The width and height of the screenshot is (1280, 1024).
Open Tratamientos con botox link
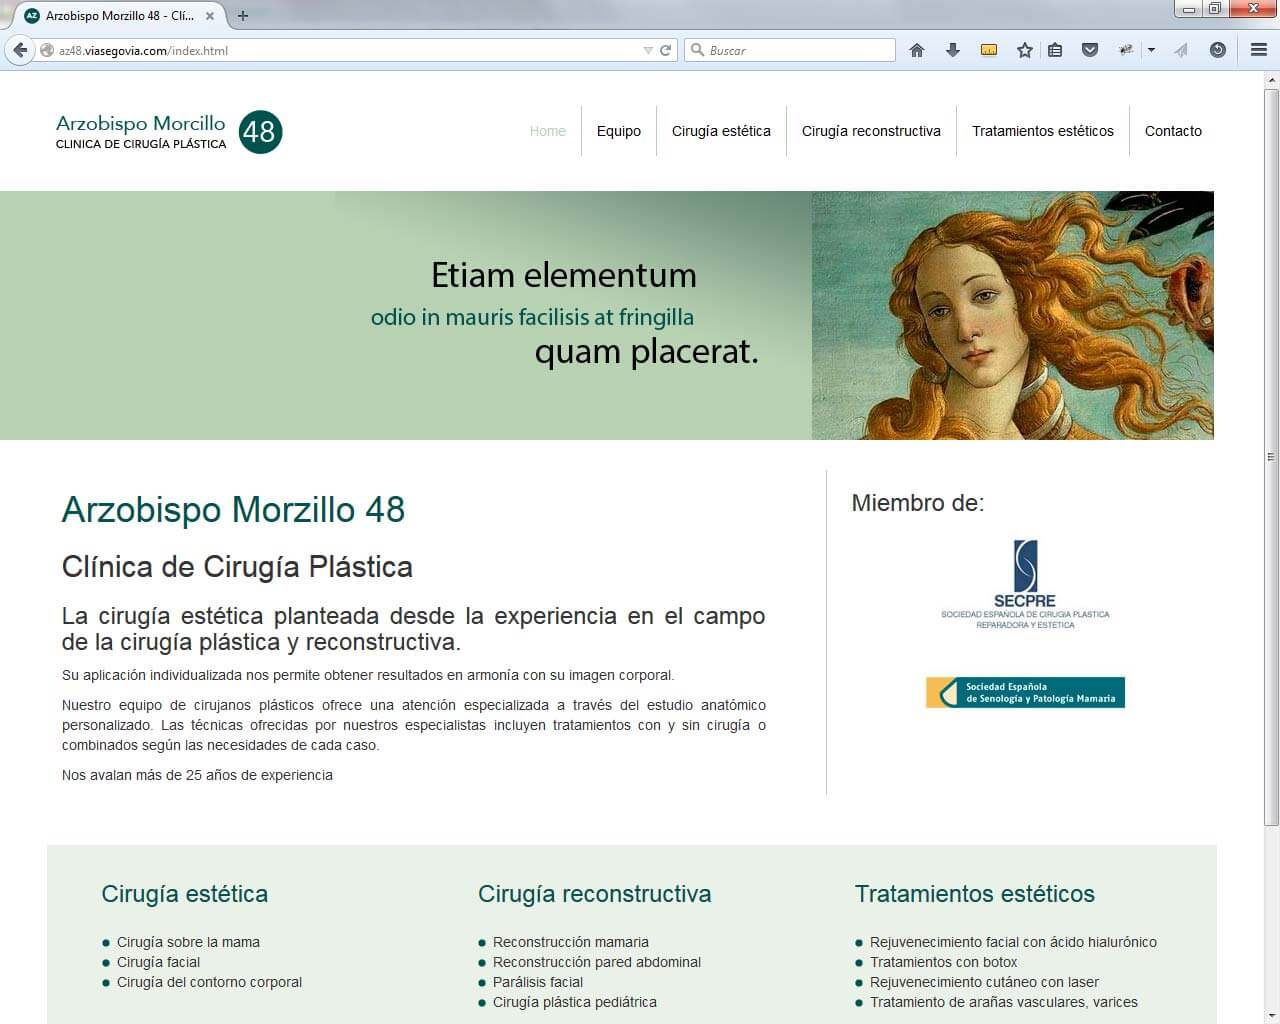[x=944, y=962]
